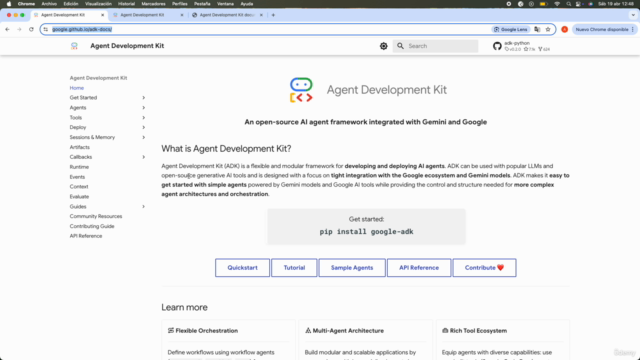The width and height of the screenshot is (640, 360).
Task: Click the Quickstart button
Action: pos(242,268)
